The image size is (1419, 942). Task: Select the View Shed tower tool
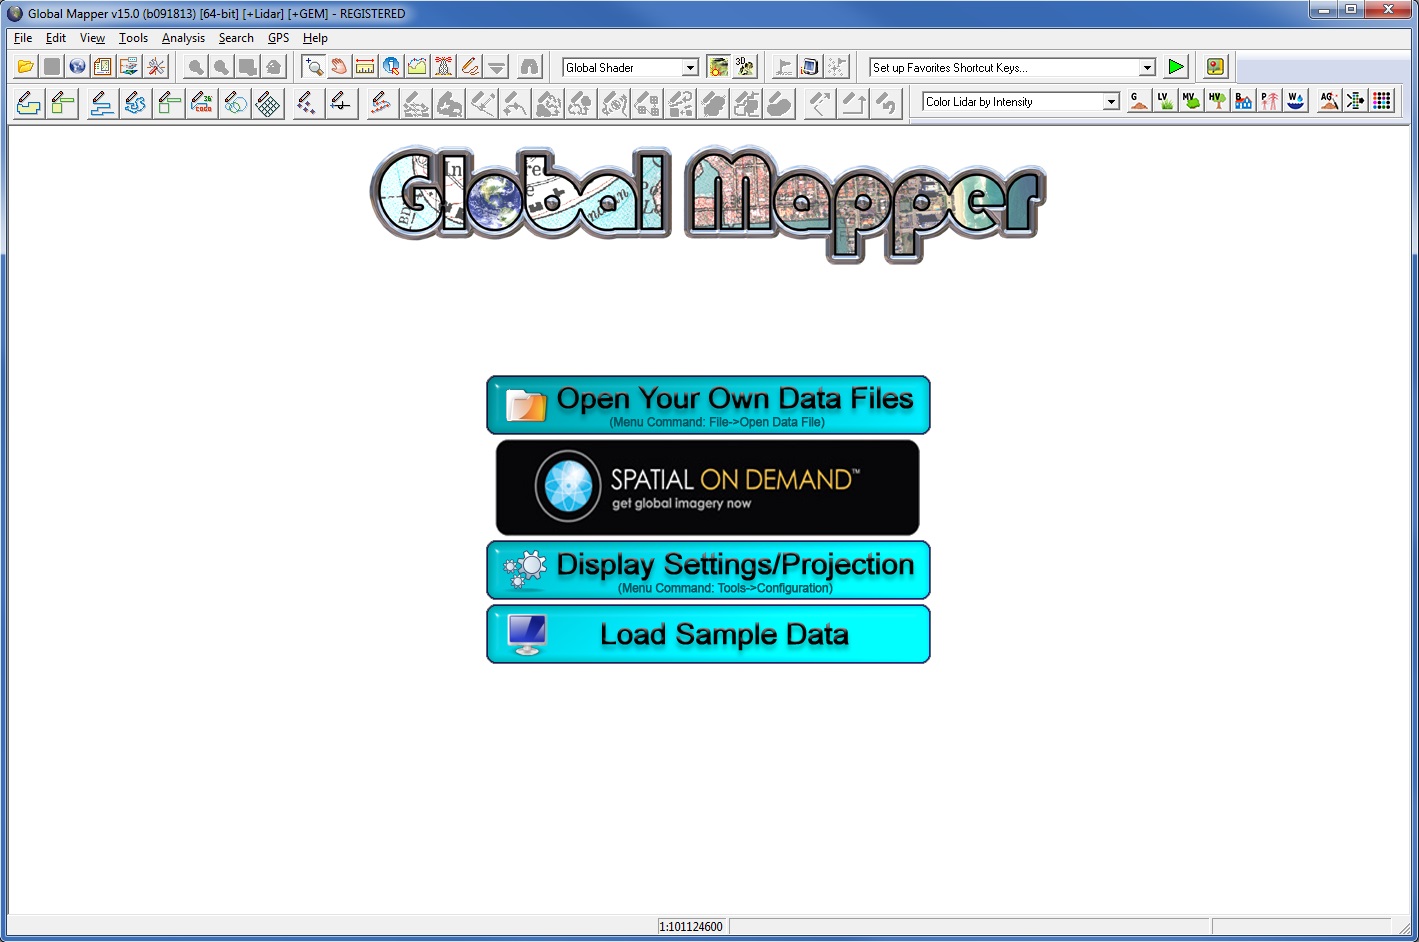pos(444,67)
